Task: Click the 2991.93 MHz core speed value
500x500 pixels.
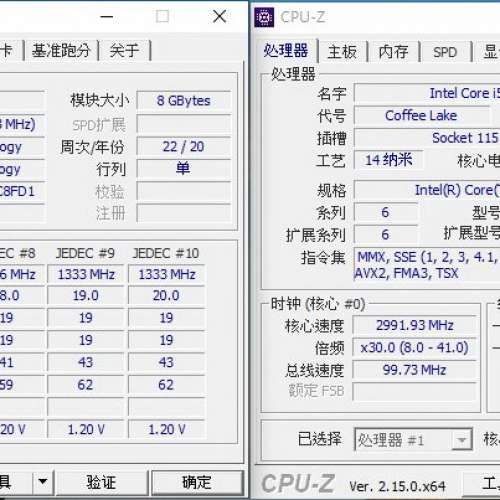Action: pyautogui.click(x=414, y=325)
